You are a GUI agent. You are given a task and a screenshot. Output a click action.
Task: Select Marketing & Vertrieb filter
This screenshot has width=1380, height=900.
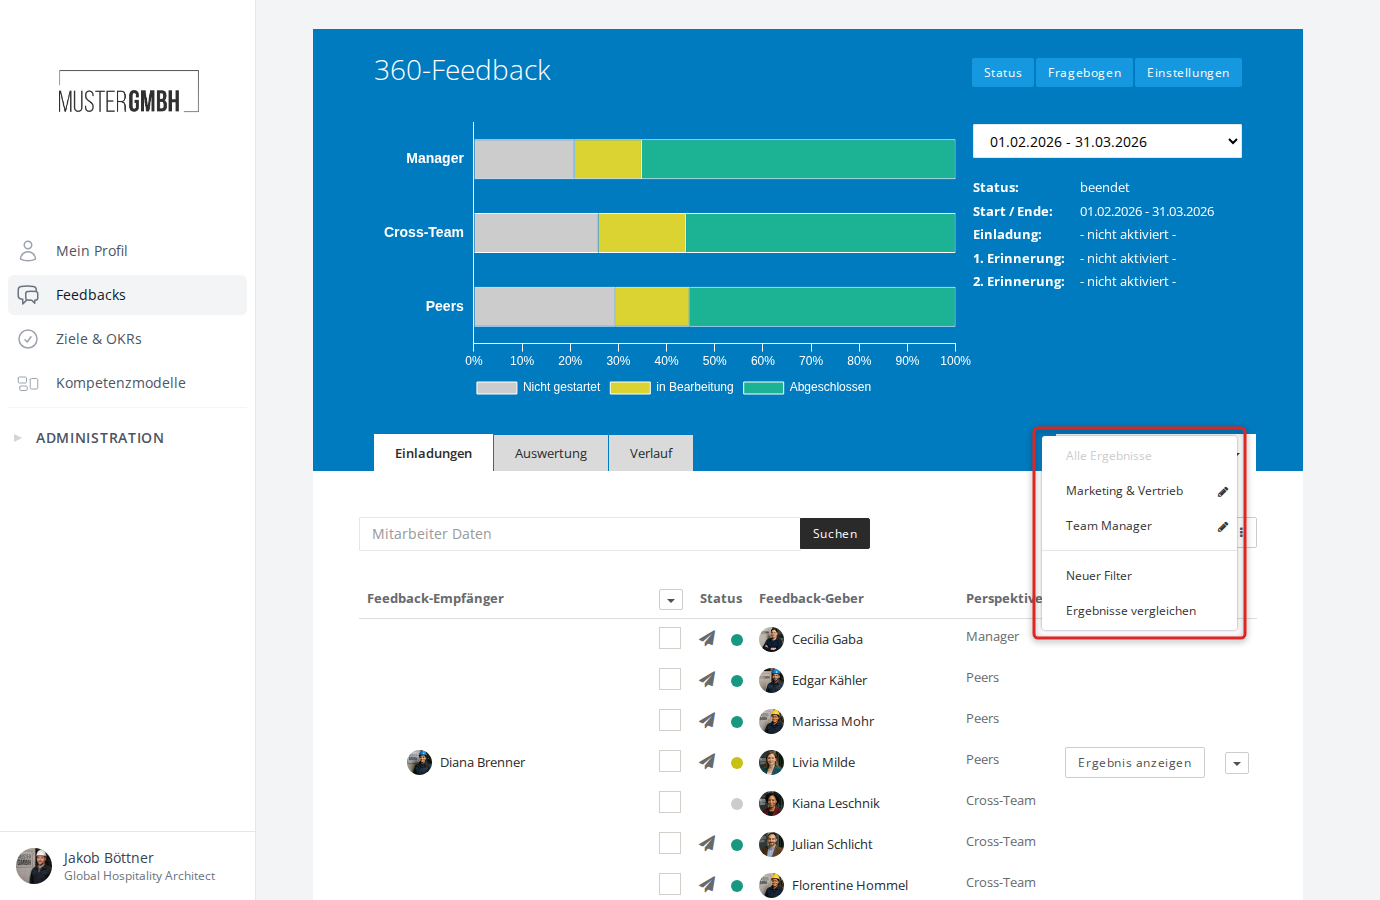tap(1124, 491)
